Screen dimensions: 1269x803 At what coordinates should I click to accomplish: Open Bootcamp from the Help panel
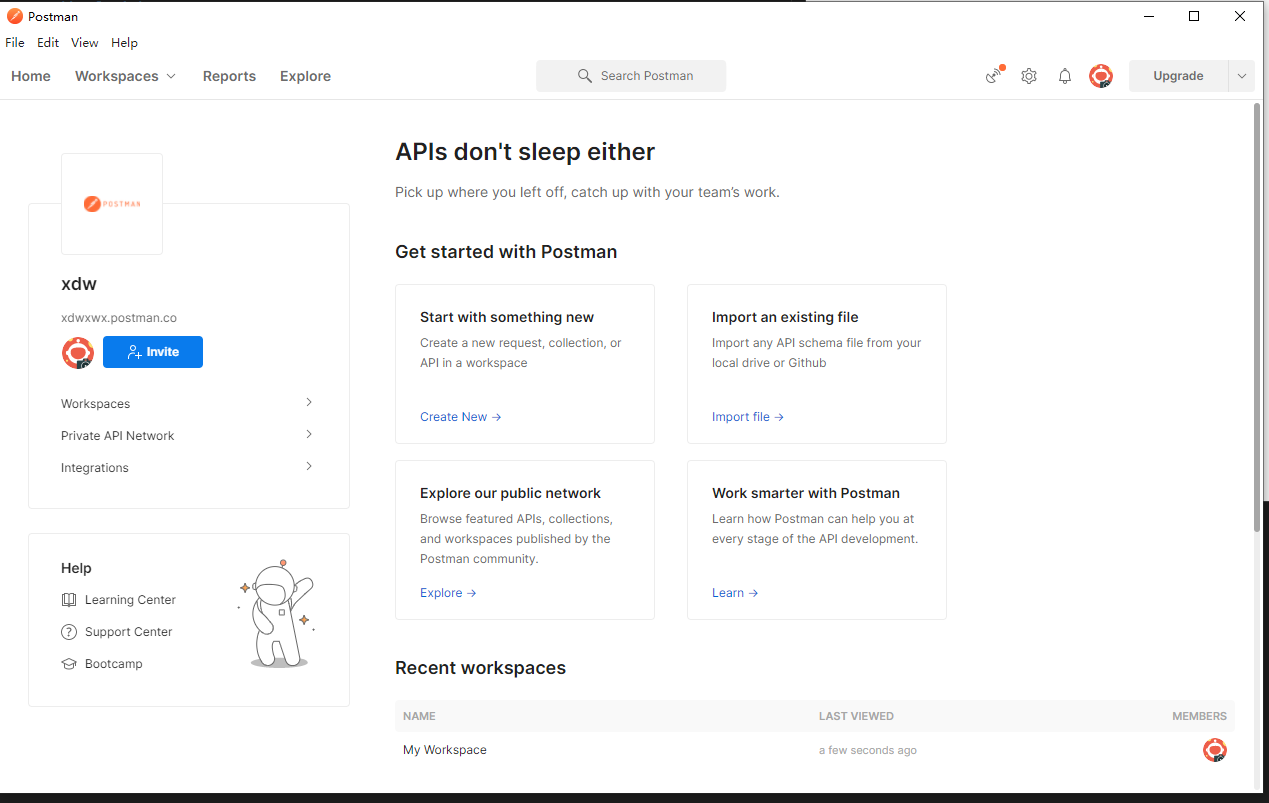(x=113, y=664)
